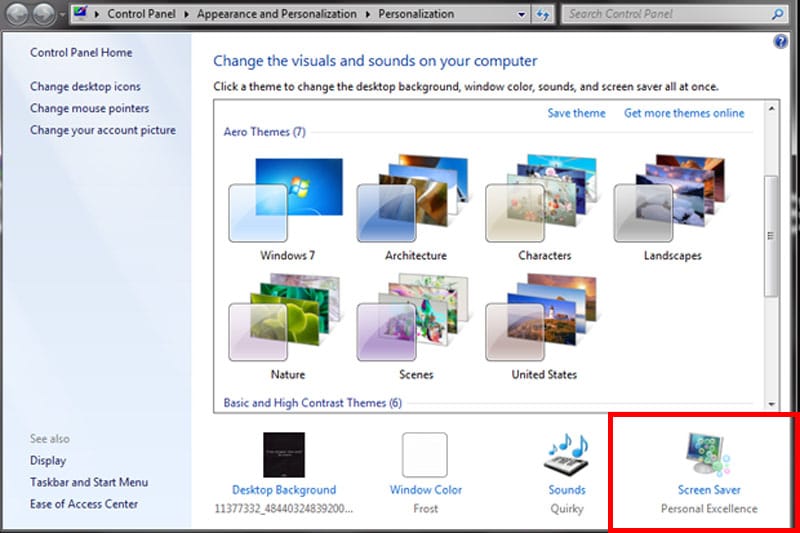Select the Windows 7 theme

(287, 210)
